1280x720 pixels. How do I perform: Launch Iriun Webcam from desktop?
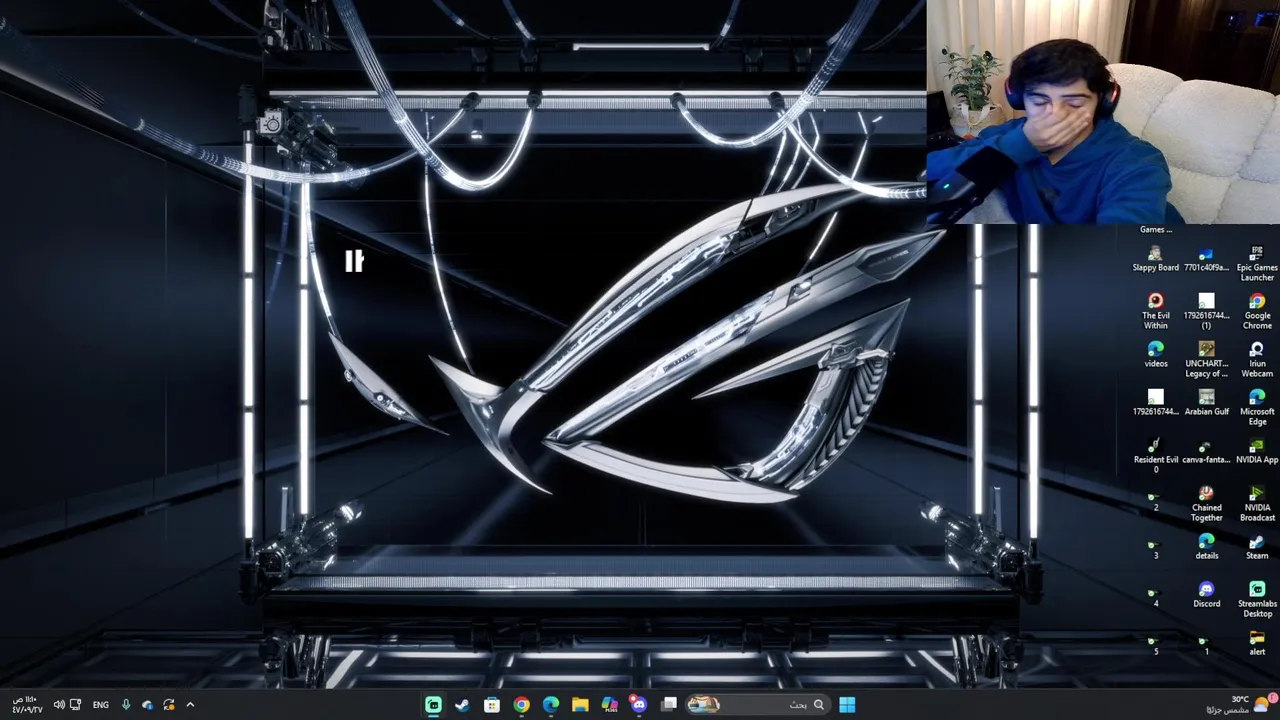(1257, 360)
